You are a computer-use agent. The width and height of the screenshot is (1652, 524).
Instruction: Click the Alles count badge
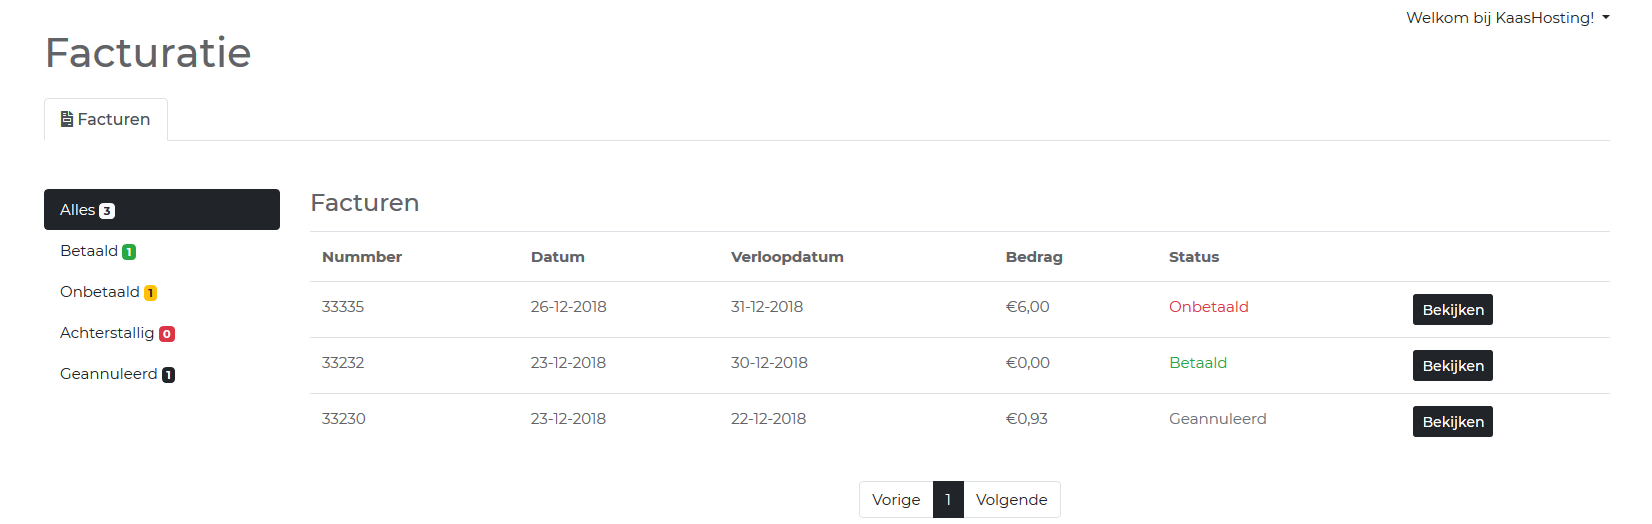pos(107,211)
